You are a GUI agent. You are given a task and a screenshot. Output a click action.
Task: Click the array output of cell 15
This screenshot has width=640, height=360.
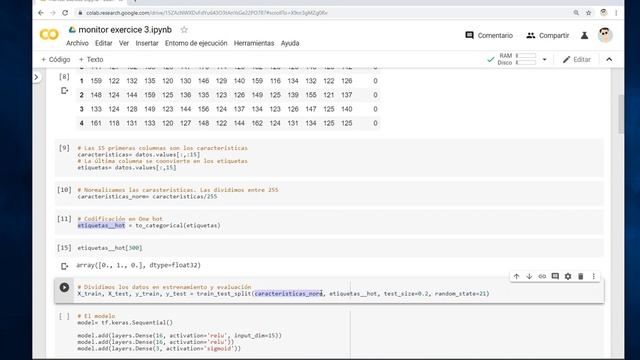[138, 265]
